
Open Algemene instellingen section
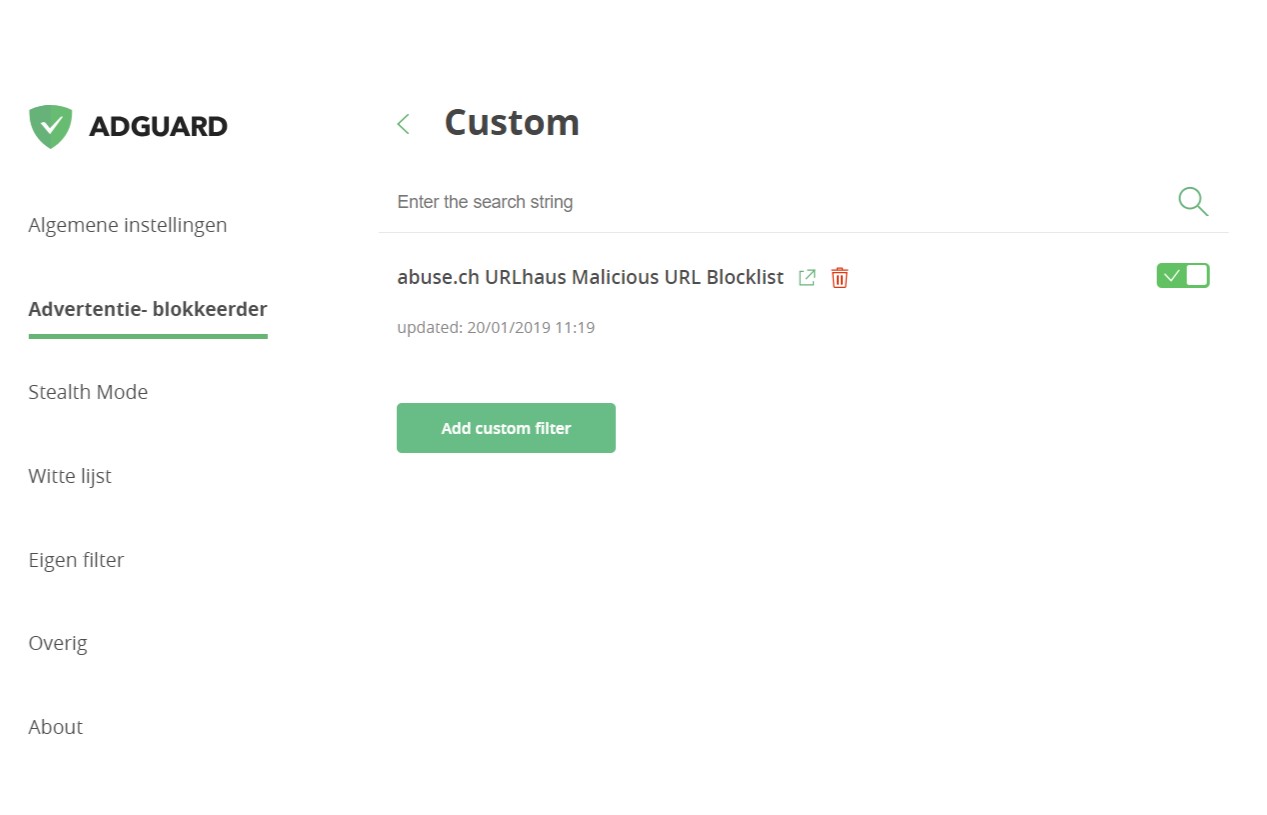[127, 225]
